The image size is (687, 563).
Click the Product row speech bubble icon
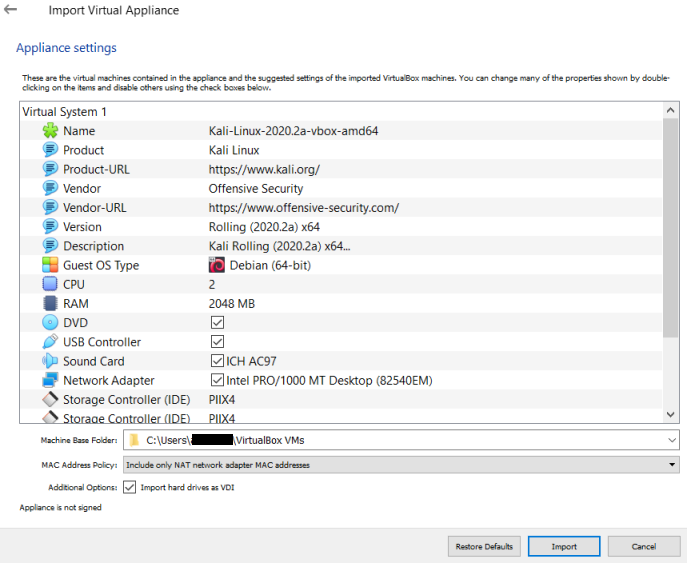point(50,150)
